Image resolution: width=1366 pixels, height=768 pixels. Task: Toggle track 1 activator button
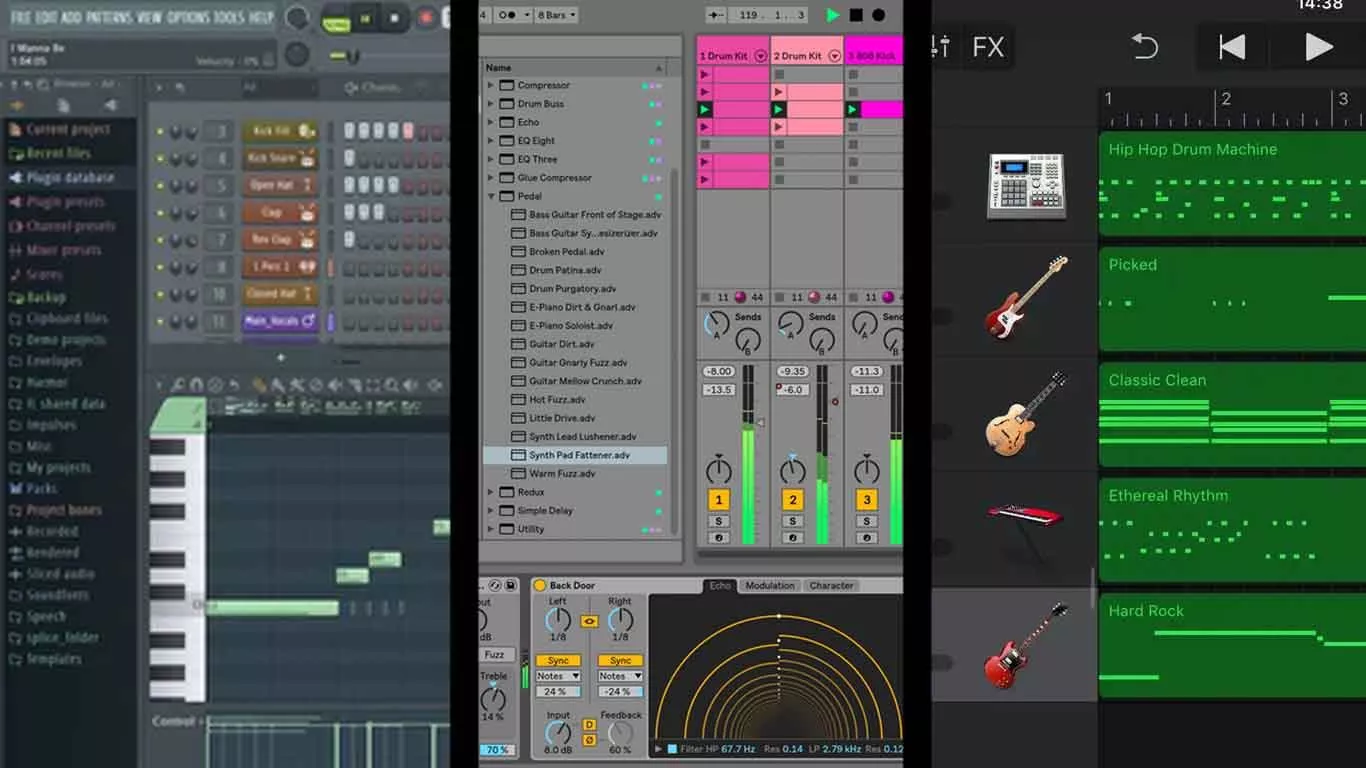(x=718, y=500)
